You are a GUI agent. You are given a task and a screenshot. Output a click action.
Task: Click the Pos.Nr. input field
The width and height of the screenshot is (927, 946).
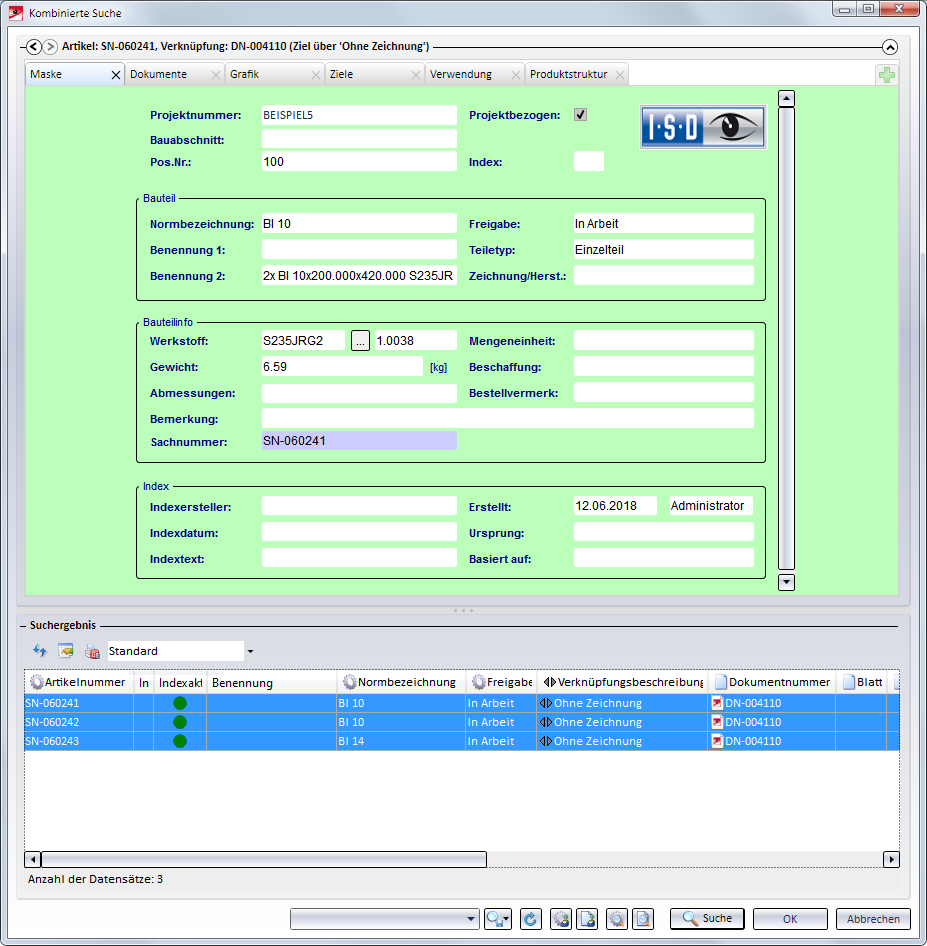tap(358, 161)
